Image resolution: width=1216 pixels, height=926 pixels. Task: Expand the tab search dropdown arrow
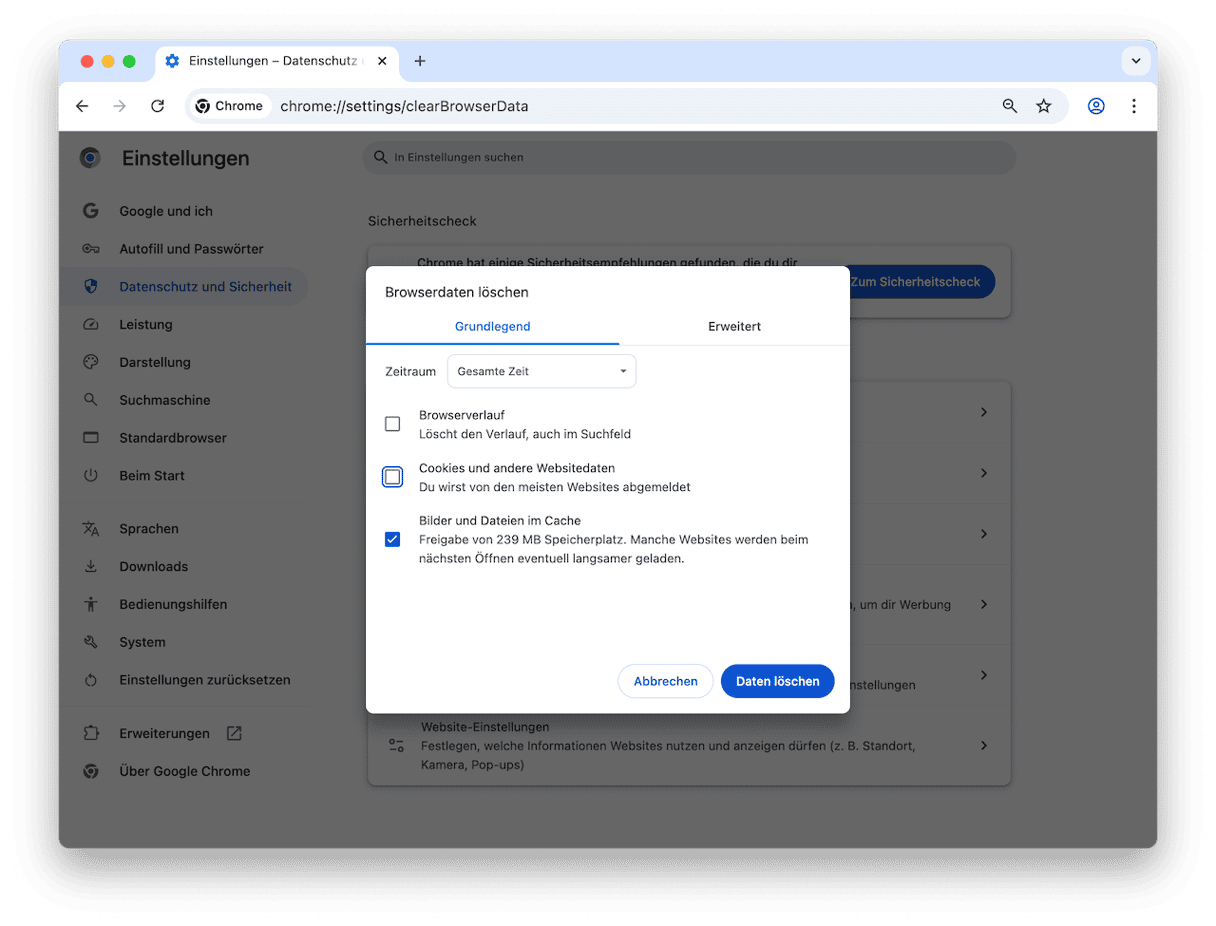(x=1136, y=61)
